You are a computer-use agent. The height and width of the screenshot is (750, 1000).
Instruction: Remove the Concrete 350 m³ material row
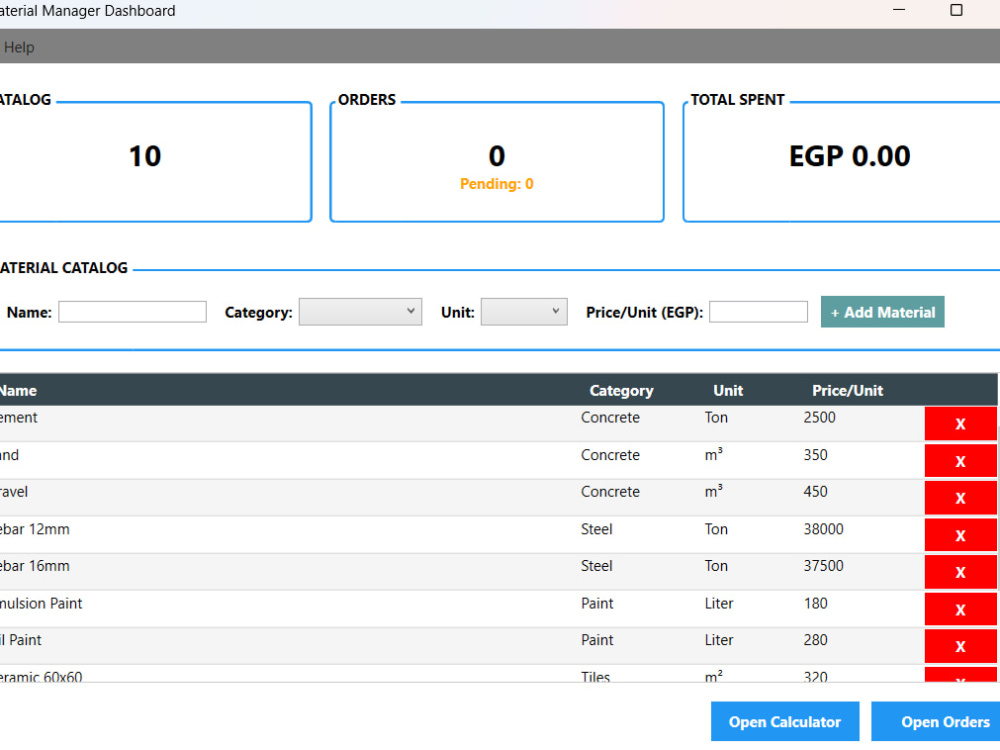[x=960, y=461]
